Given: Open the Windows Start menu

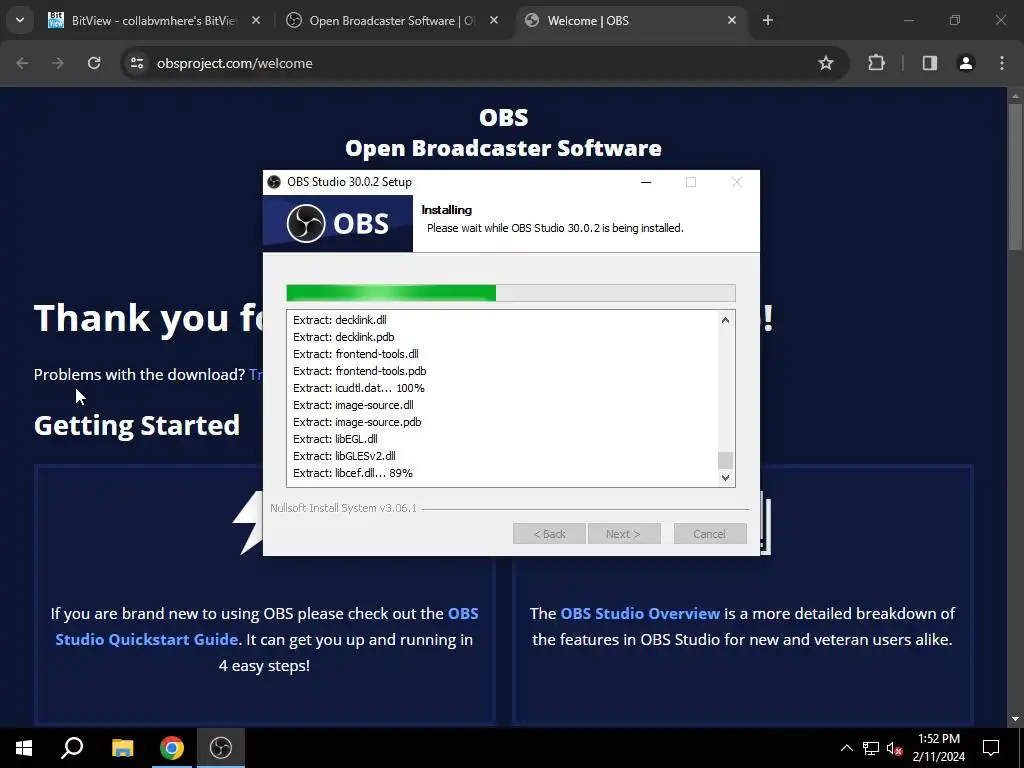Looking at the screenshot, I should pyautogui.click(x=24, y=748).
